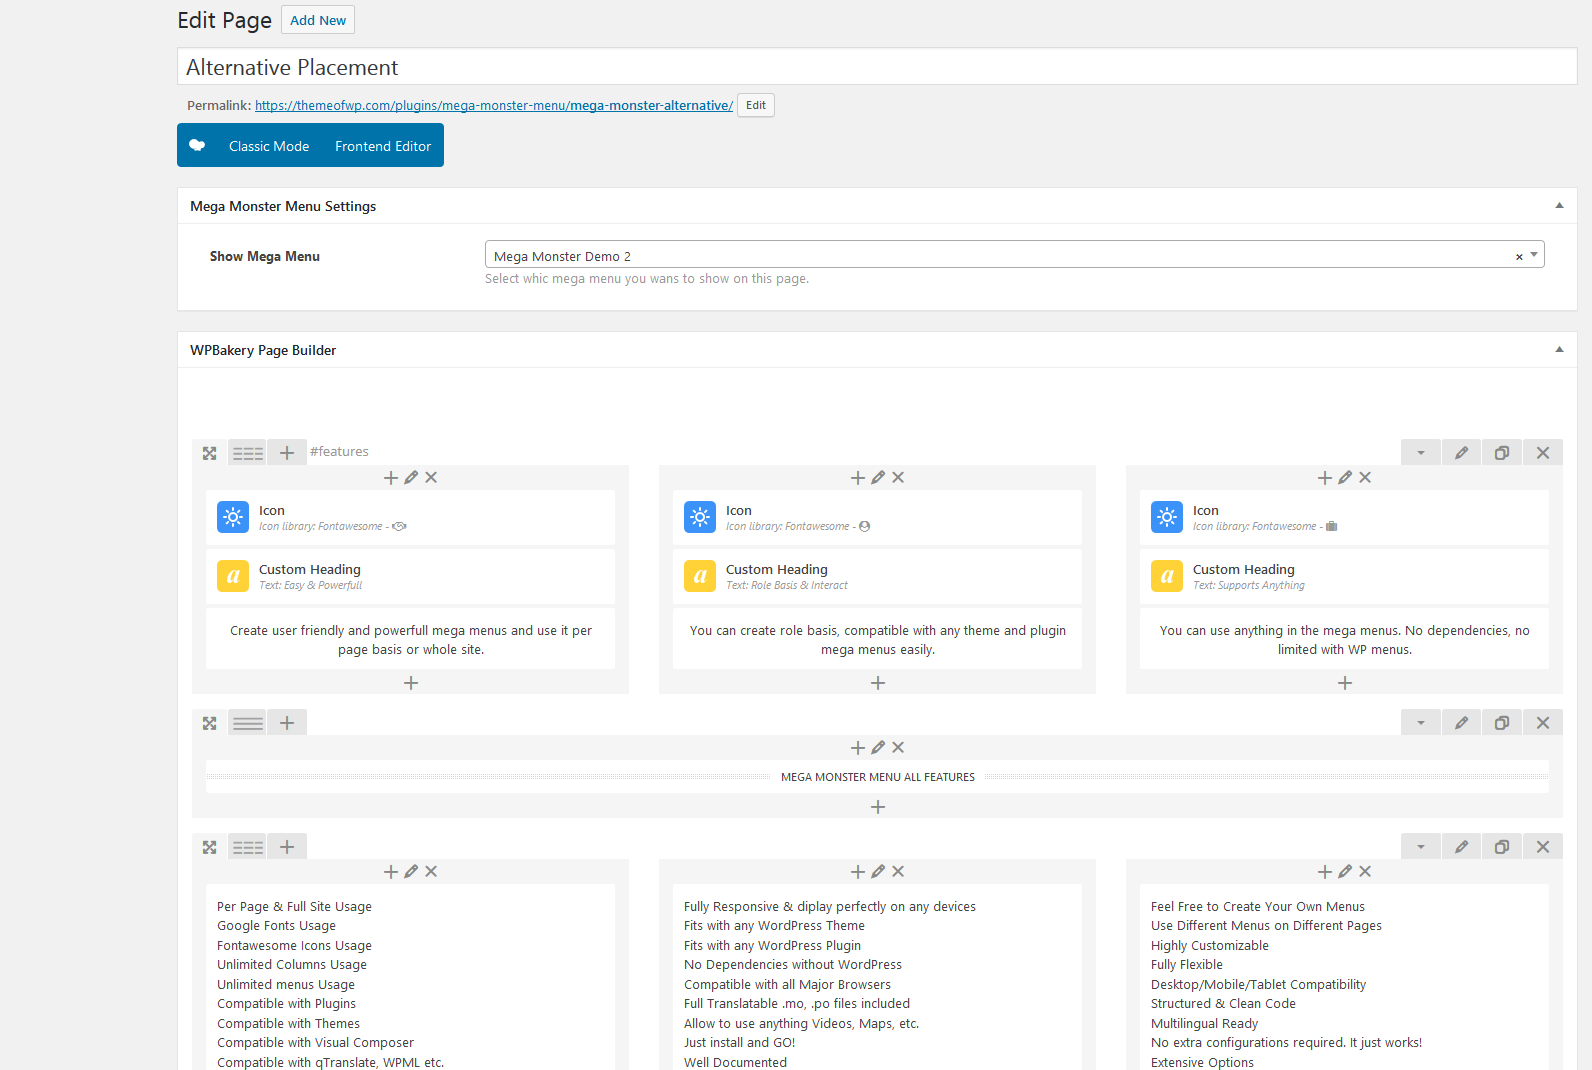Delete the feature-list row
This screenshot has height=1070, width=1592.
coord(1543,847)
